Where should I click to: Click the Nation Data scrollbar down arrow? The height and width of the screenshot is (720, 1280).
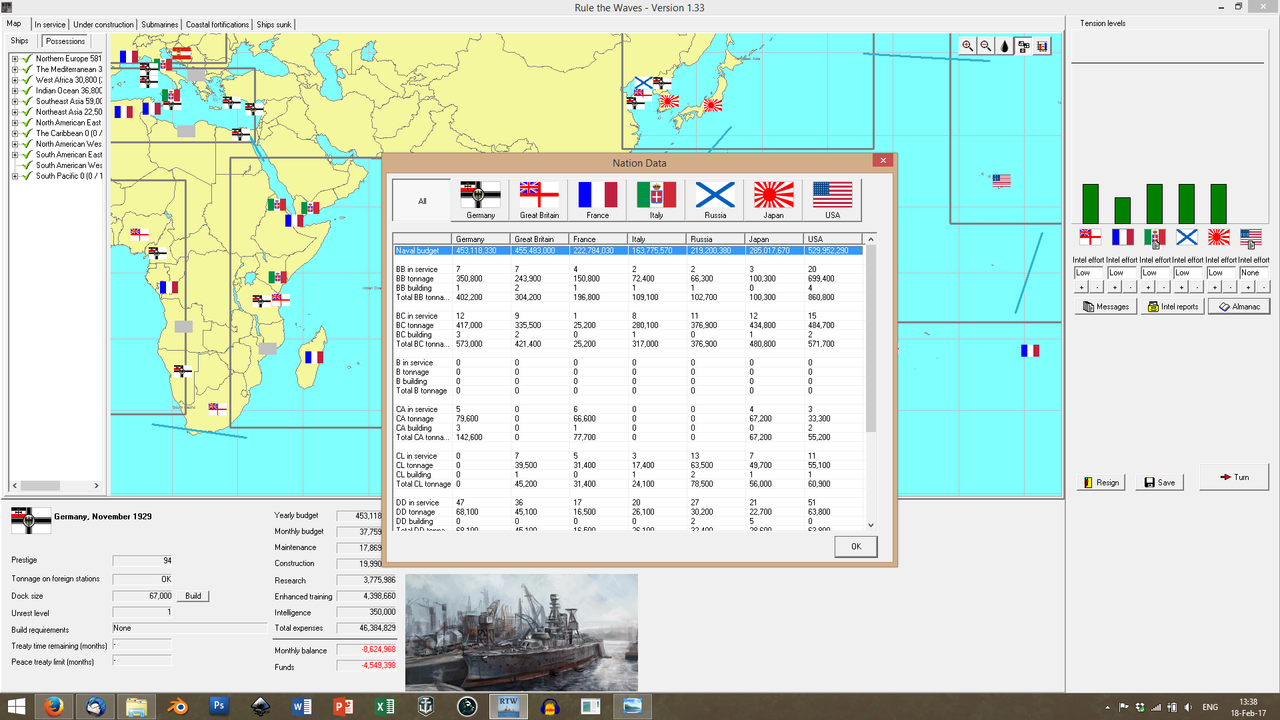[x=870, y=524]
